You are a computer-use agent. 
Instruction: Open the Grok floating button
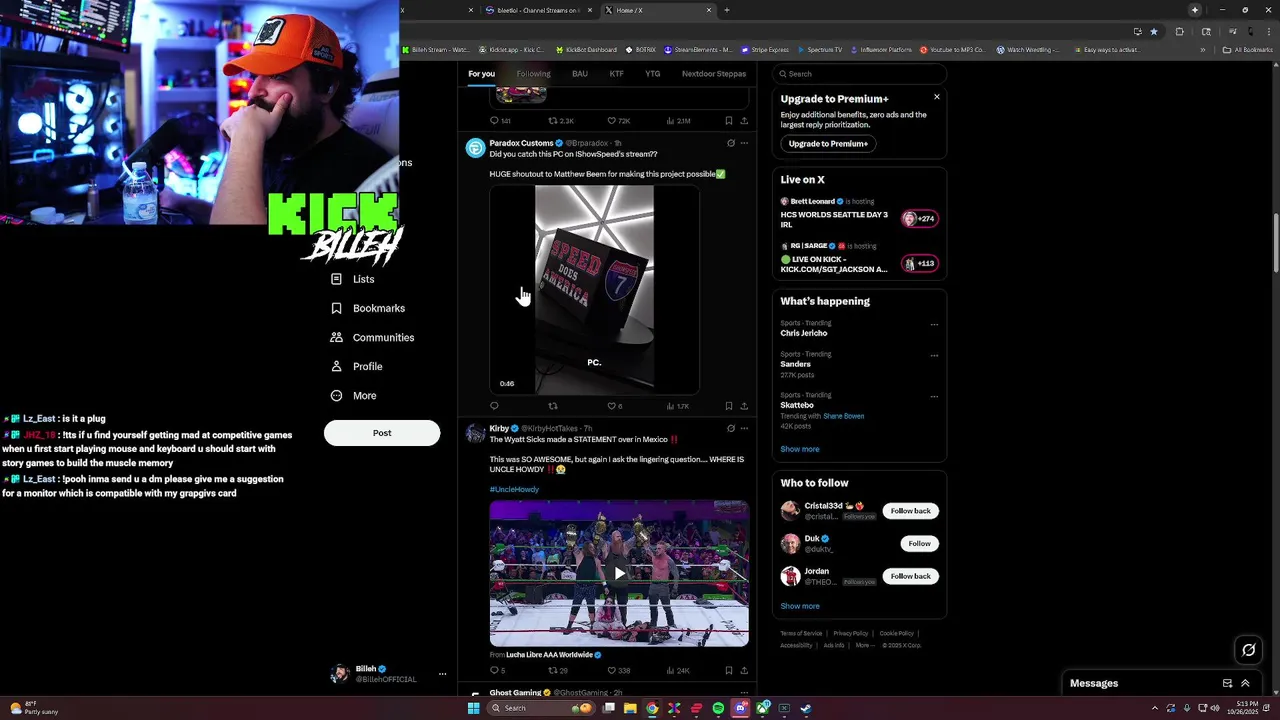click(x=1249, y=650)
